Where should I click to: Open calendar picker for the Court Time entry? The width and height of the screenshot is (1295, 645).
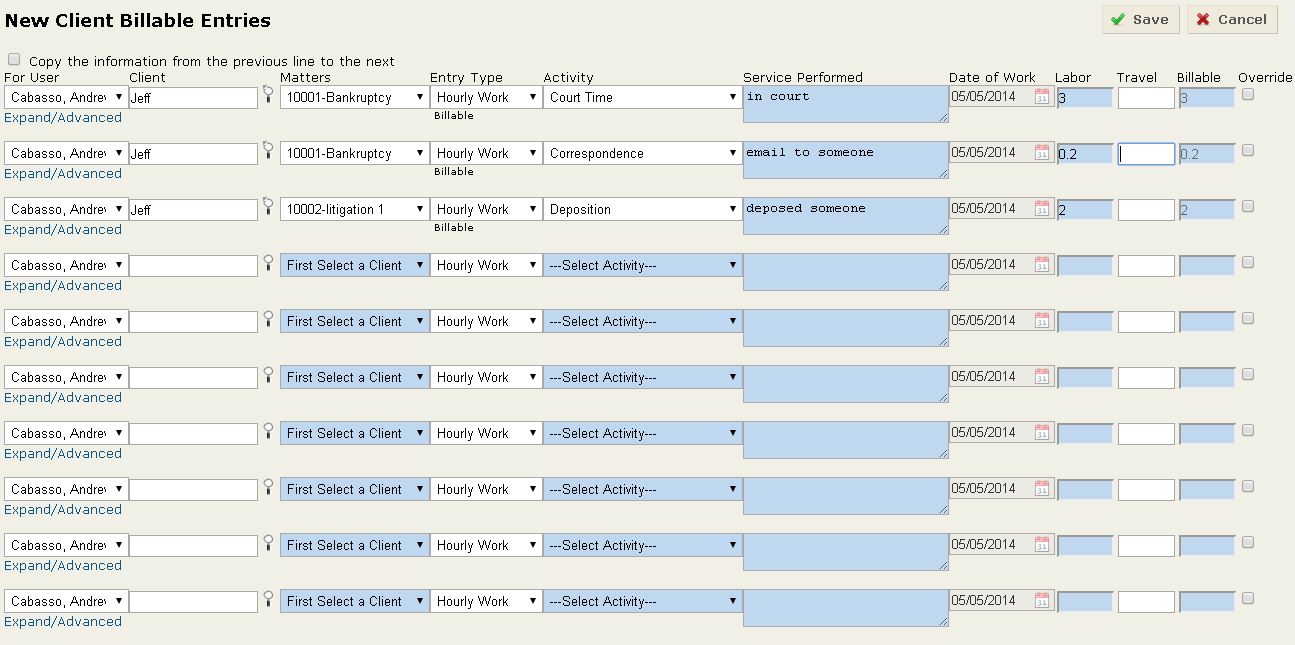(1041, 97)
